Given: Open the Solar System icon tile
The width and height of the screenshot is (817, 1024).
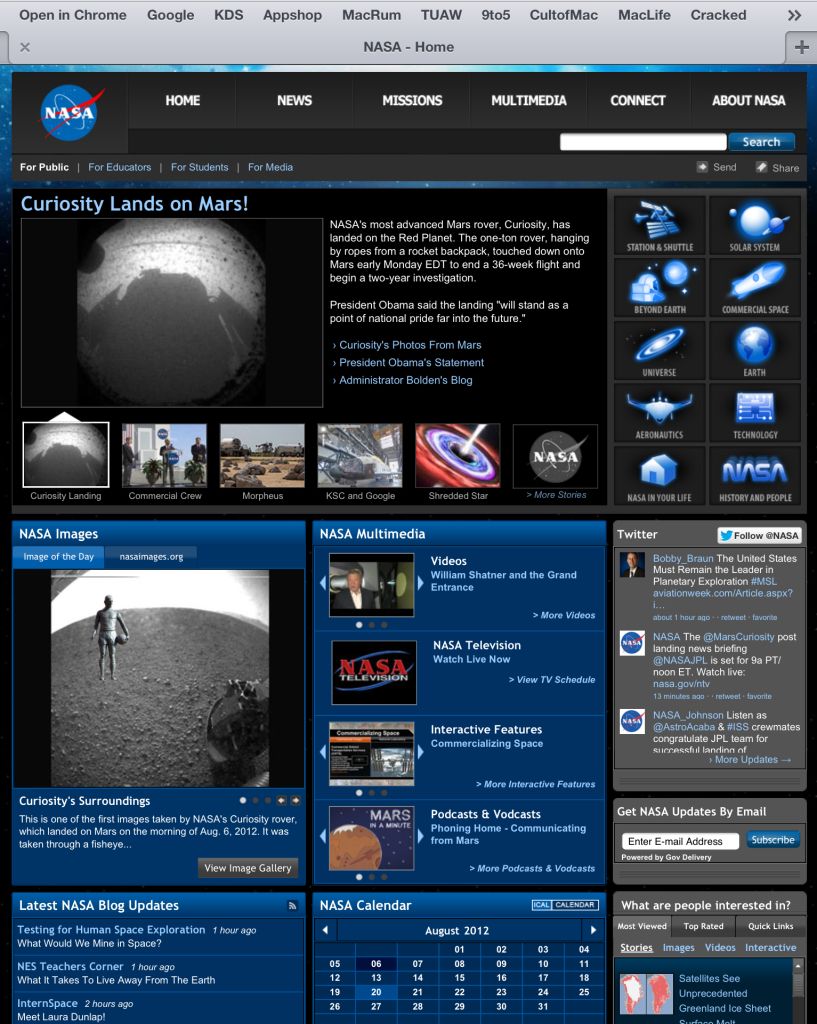Looking at the screenshot, I should click(754, 225).
